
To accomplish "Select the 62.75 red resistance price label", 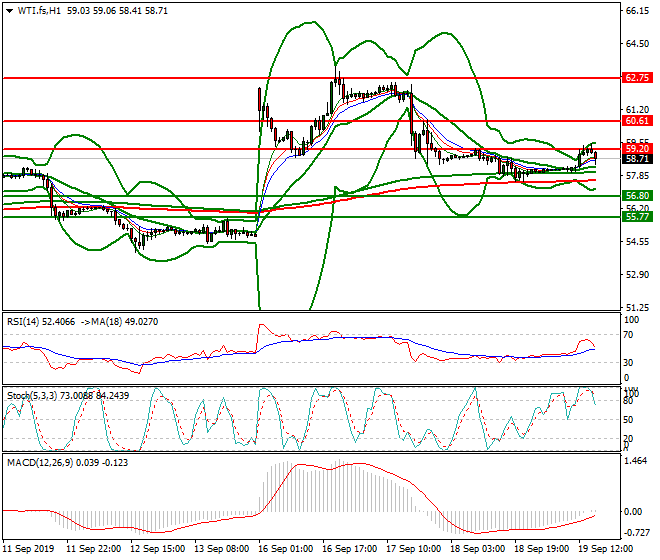I will tap(637, 78).
